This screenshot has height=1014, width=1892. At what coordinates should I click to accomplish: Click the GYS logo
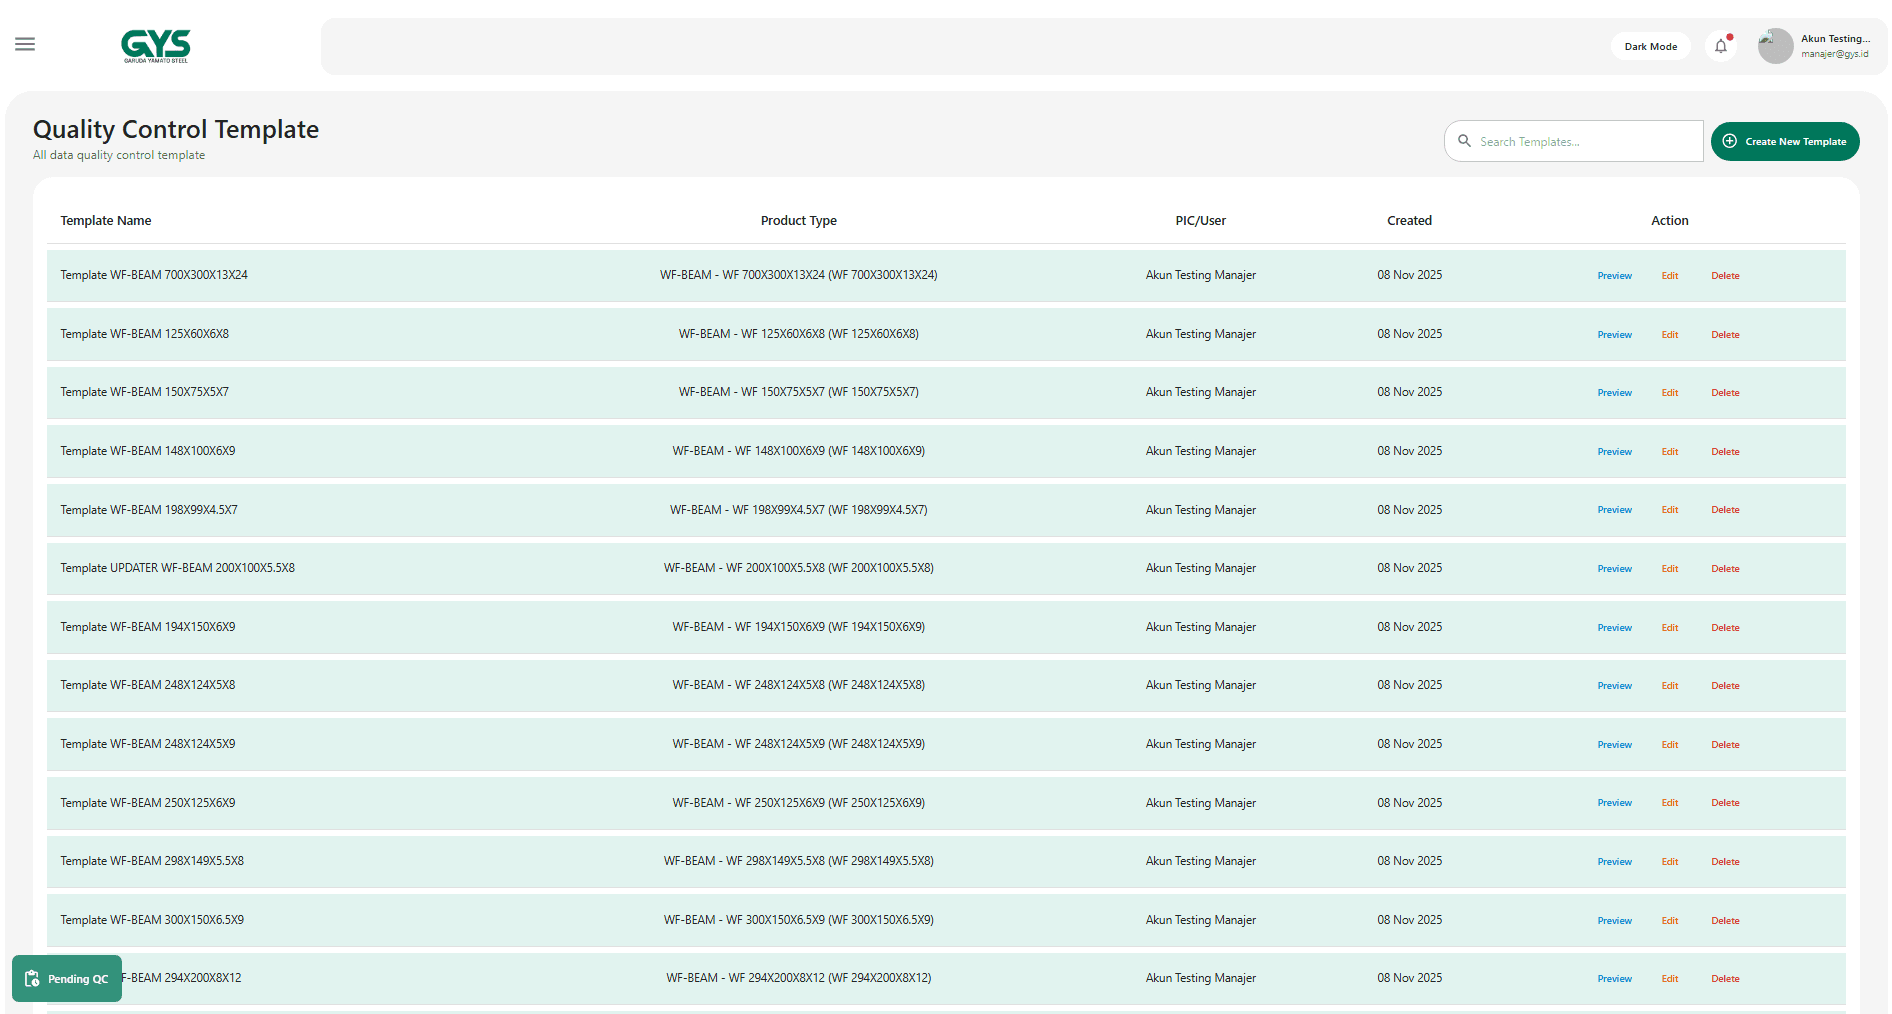(155, 46)
